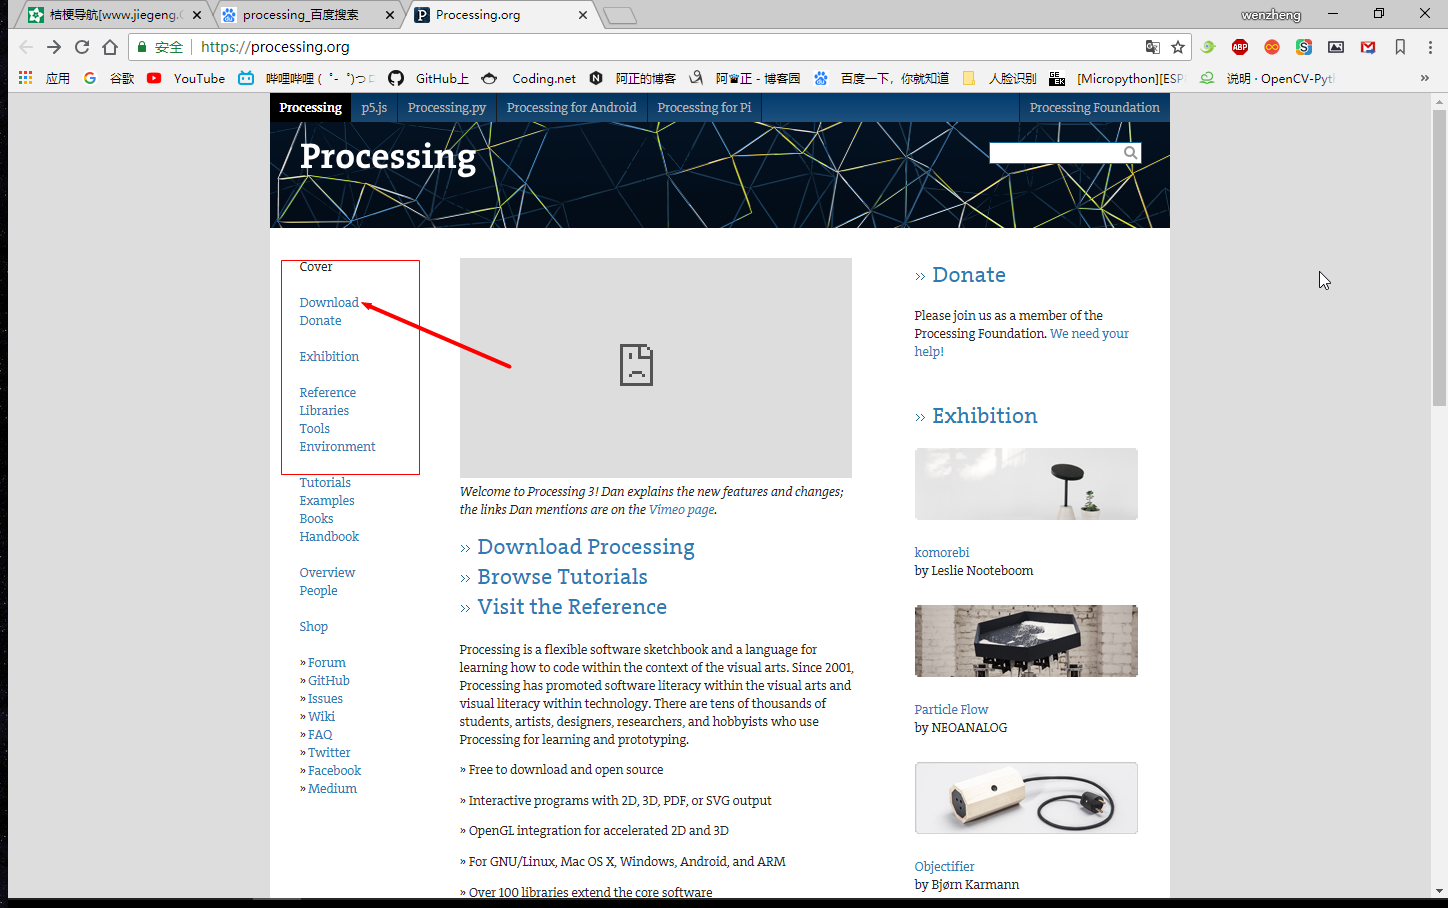This screenshot has width=1448, height=908.
Task: Open the 人脸识别 bookmark folder
Action: click(x=999, y=78)
